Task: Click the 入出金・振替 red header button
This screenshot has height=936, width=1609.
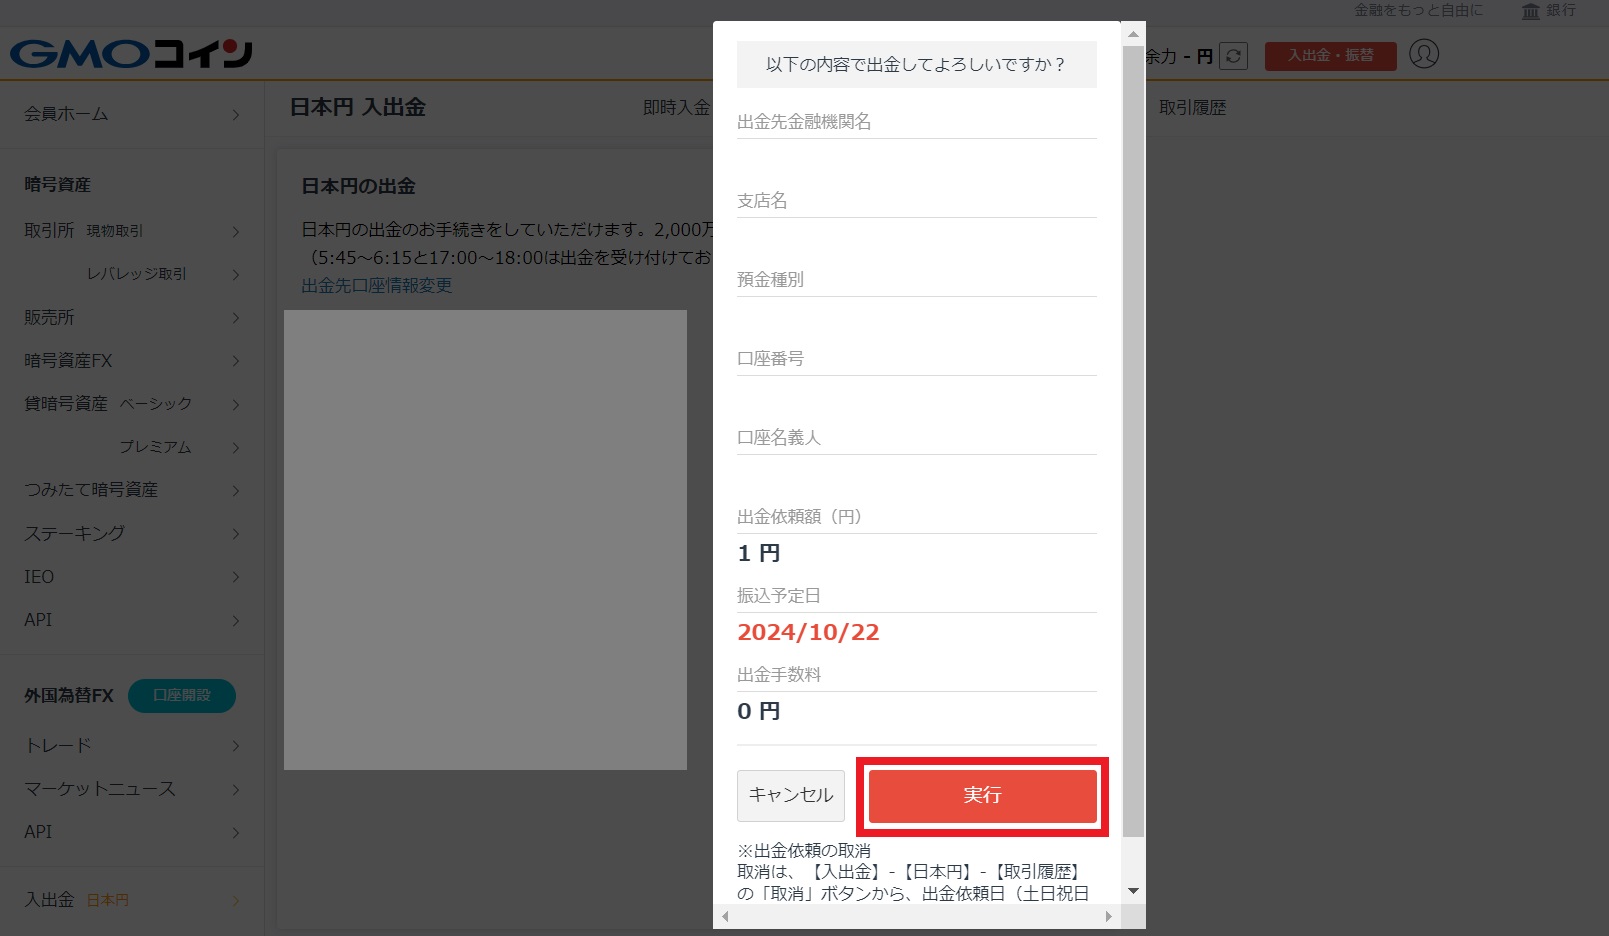Action: pos(1330,56)
